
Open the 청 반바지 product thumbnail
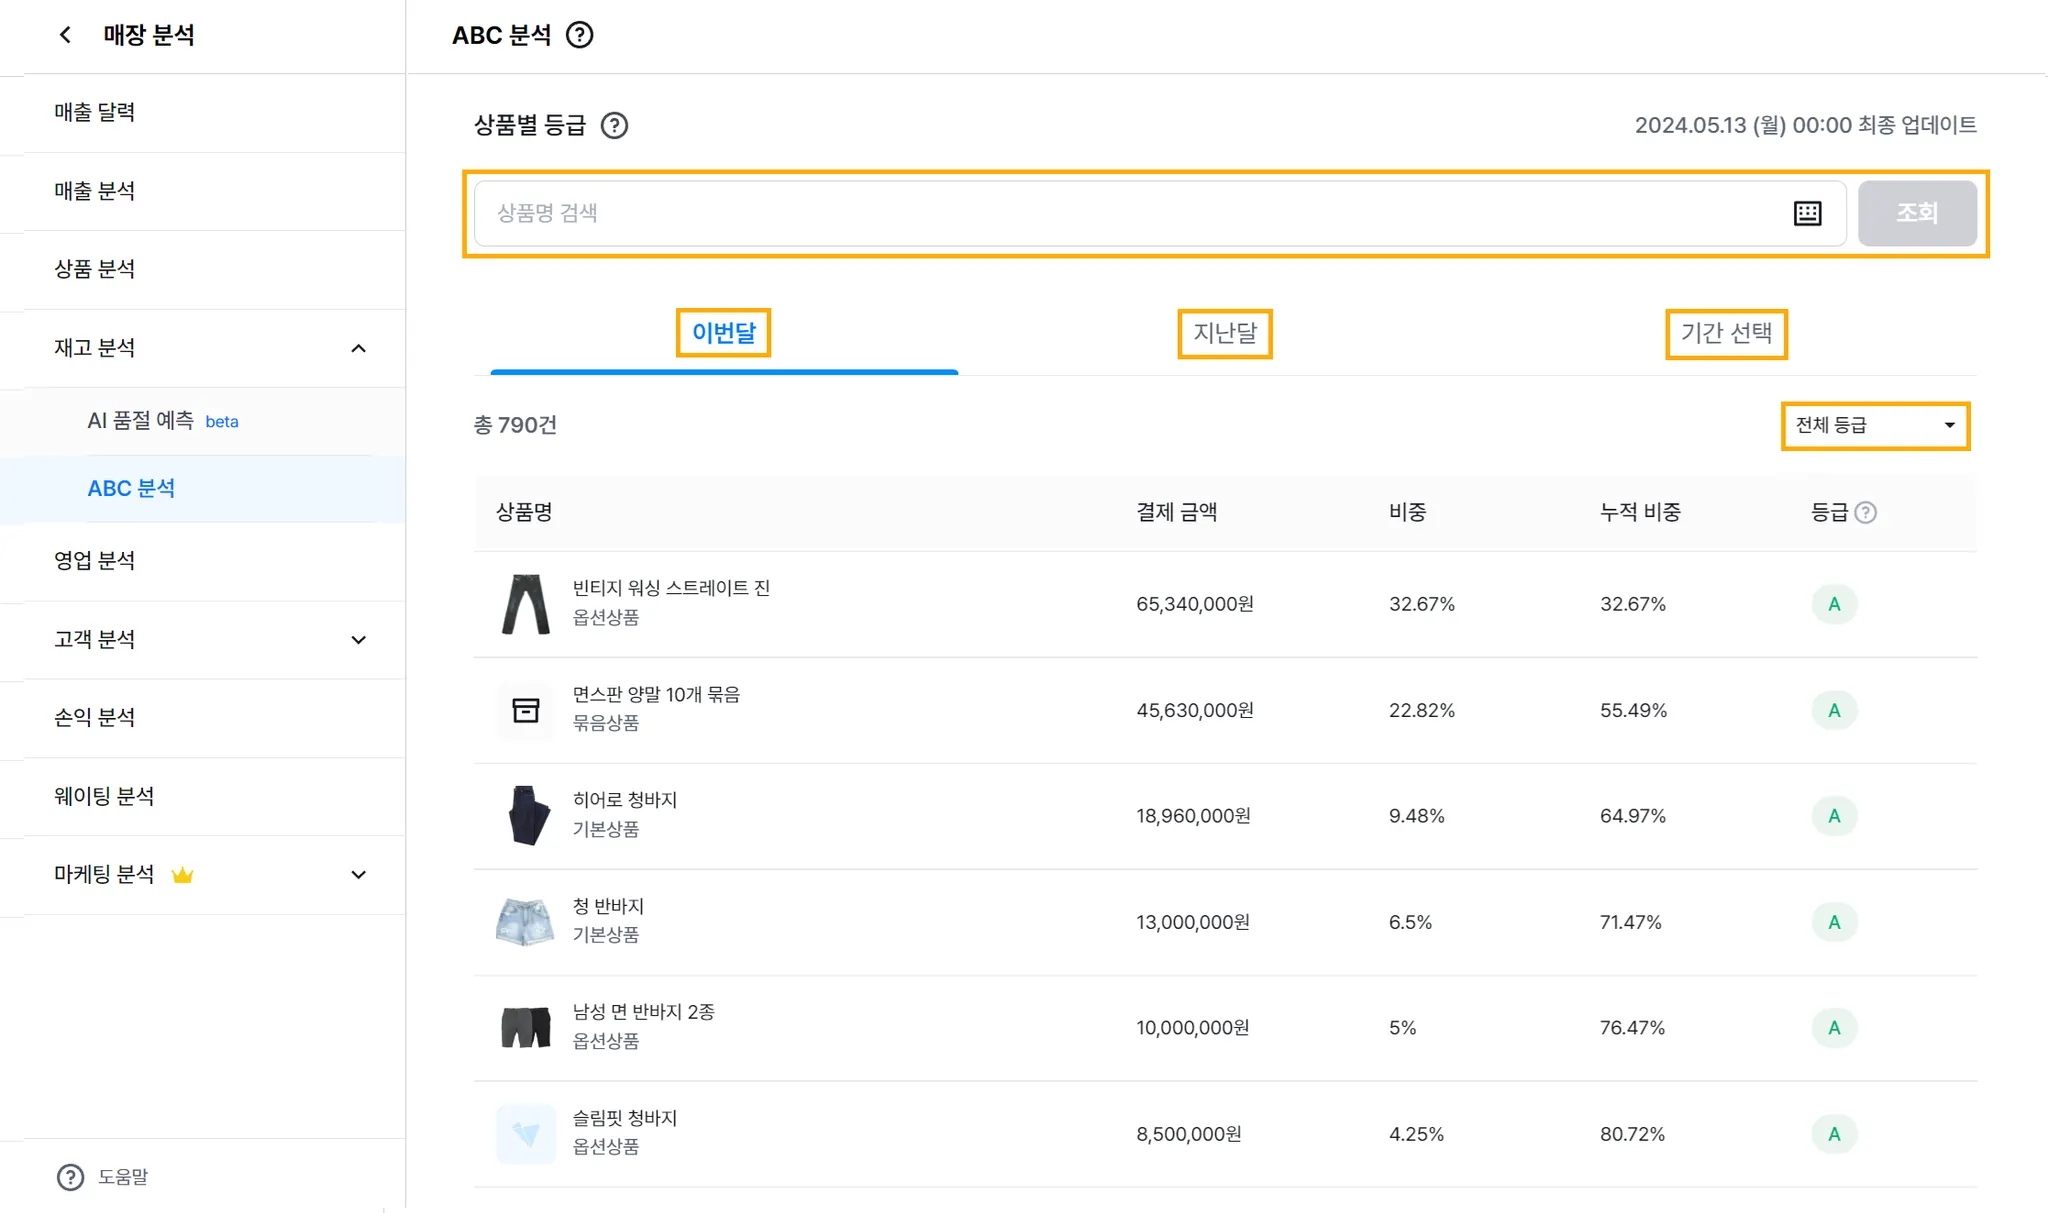[x=525, y=922]
